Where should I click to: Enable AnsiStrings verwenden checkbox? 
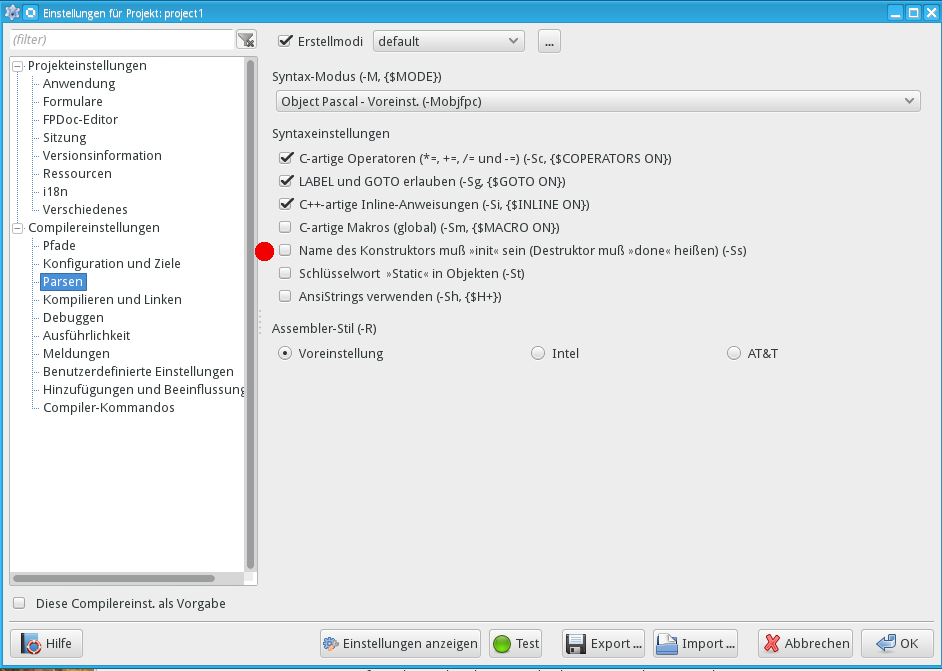(x=285, y=297)
